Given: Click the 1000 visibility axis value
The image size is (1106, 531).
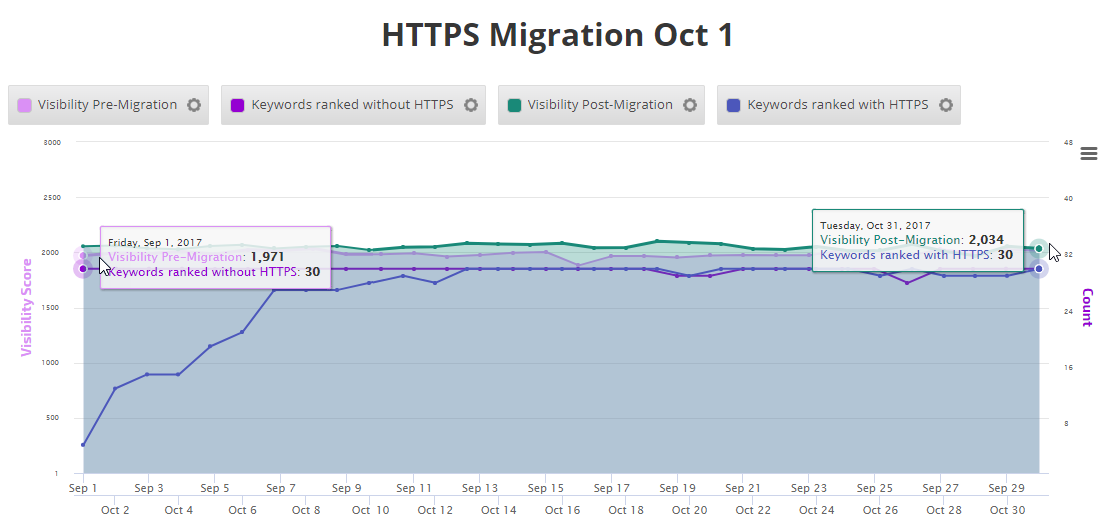Looking at the screenshot, I should click(52, 363).
